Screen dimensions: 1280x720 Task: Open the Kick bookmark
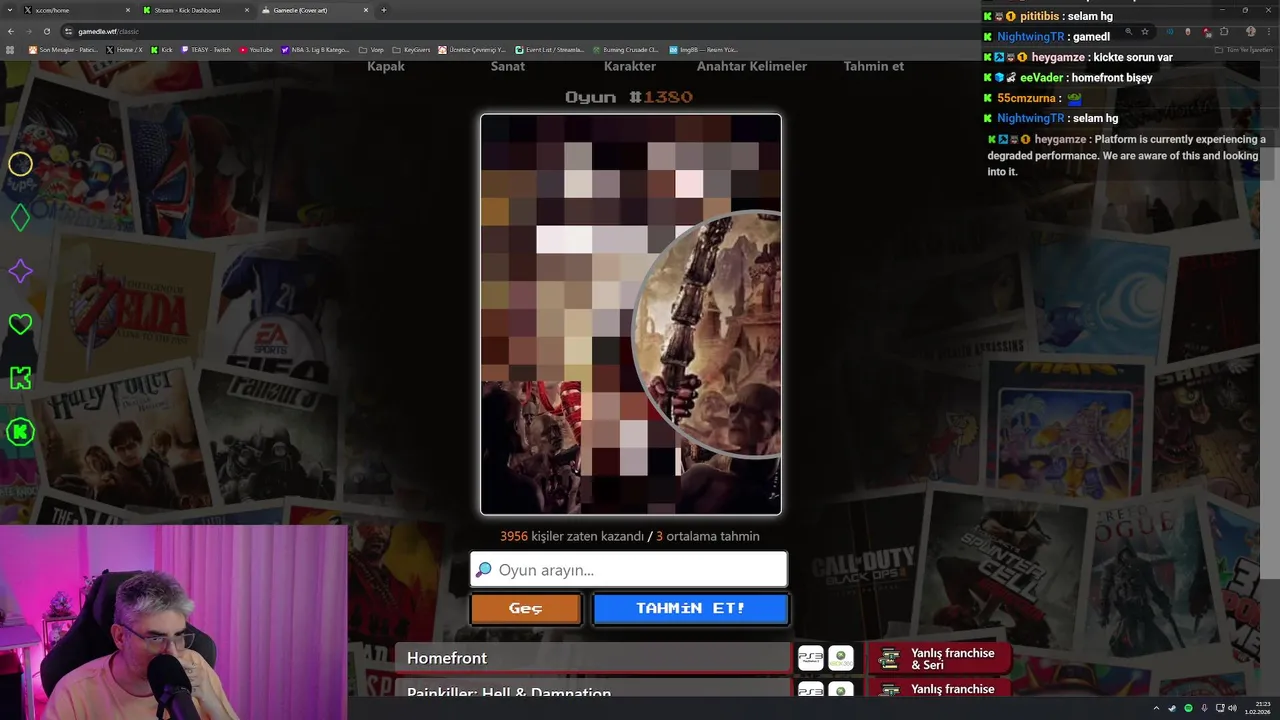tap(162, 49)
